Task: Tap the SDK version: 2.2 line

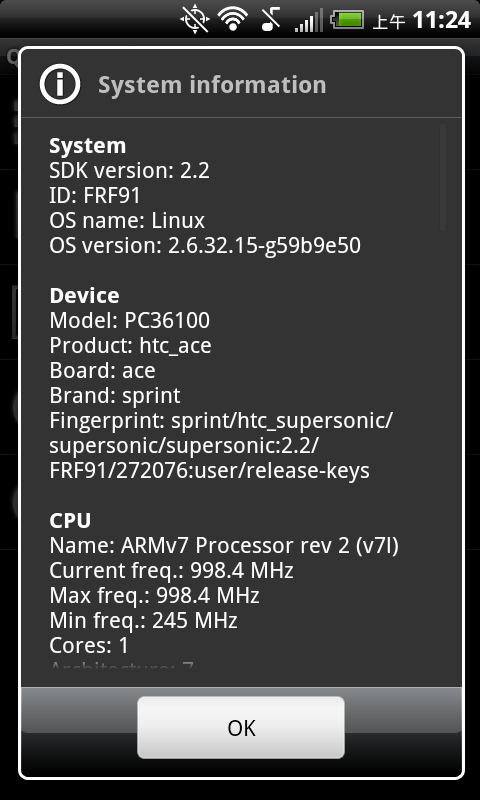Action: click(x=130, y=171)
